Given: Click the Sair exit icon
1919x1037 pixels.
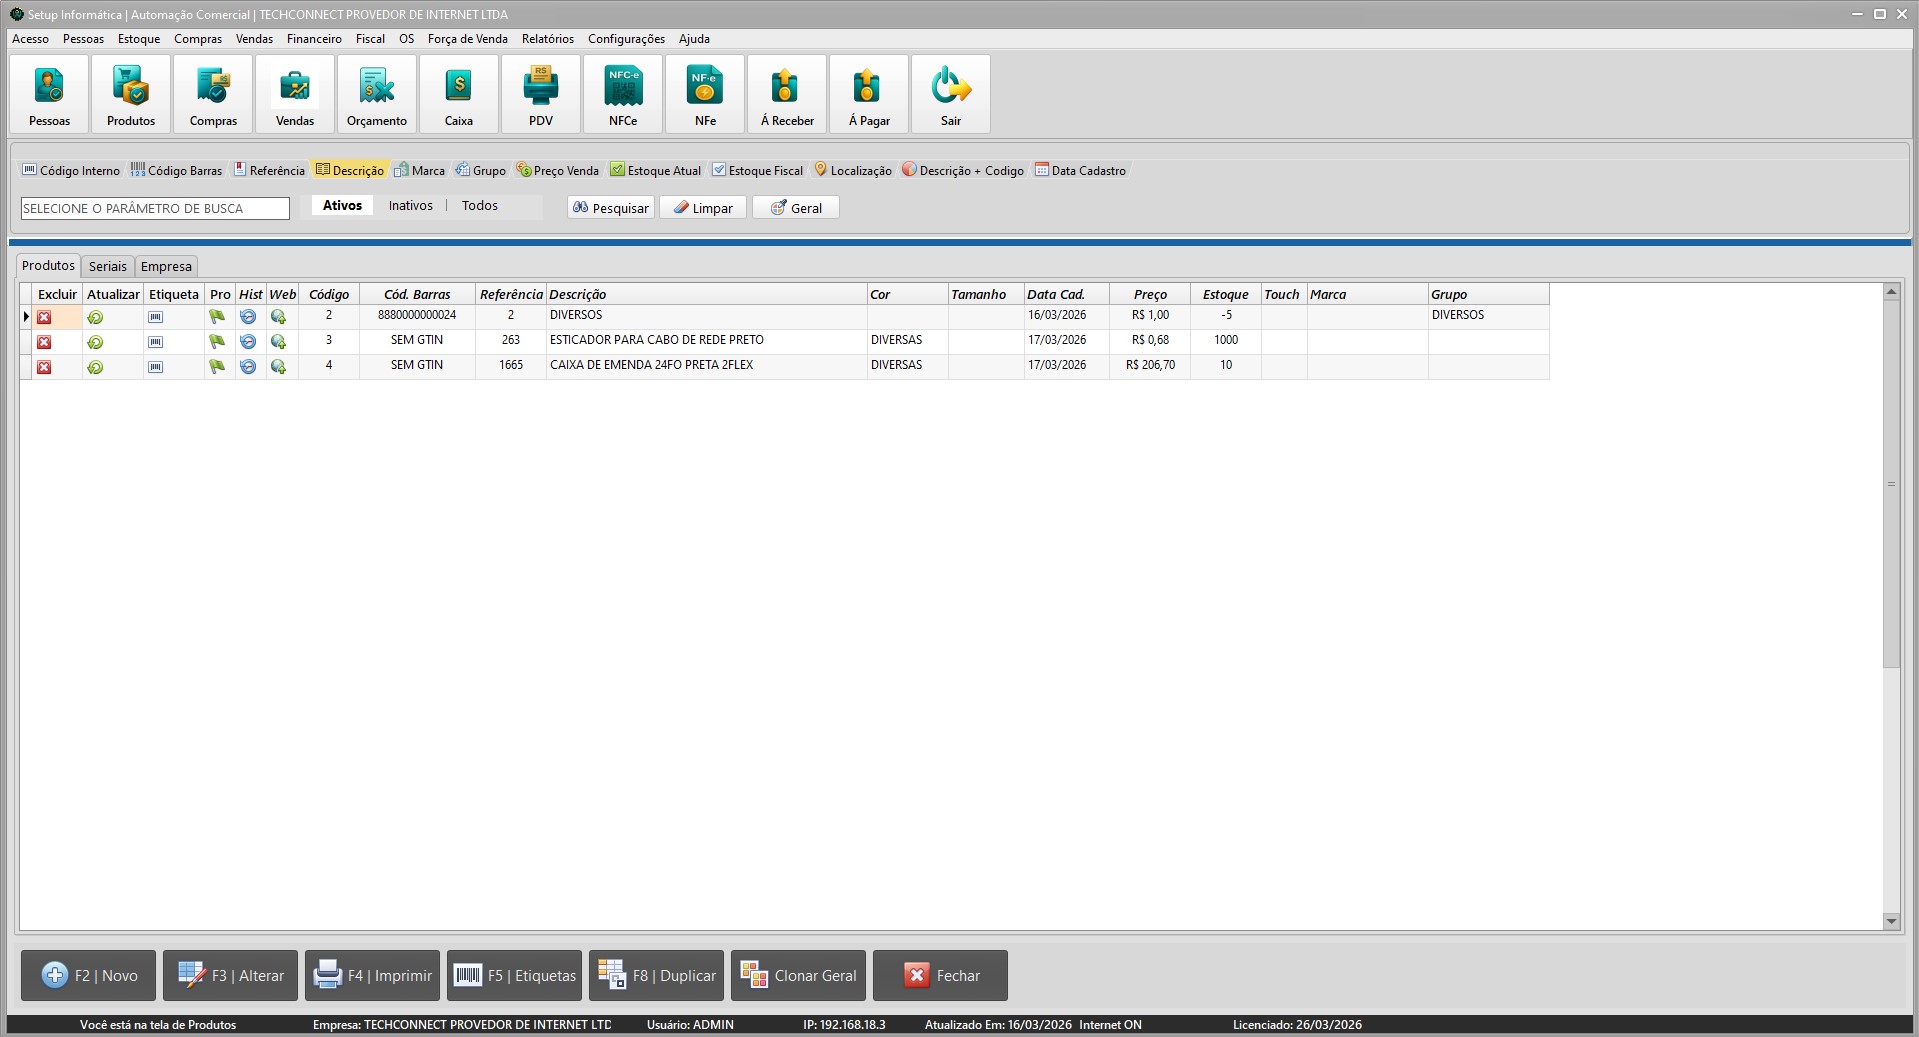Looking at the screenshot, I should coord(951,94).
